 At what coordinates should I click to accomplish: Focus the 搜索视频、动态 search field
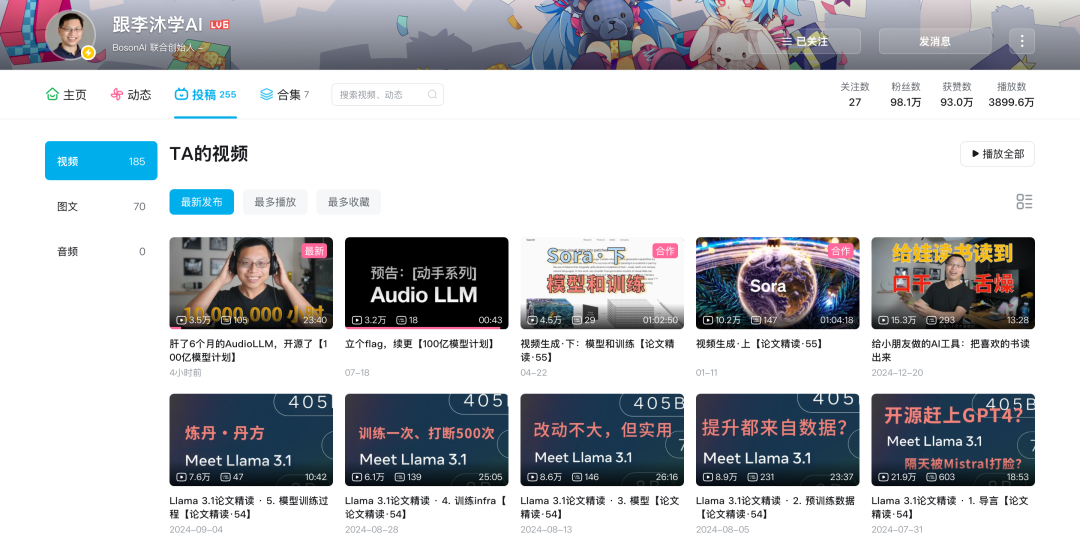[x=387, y=94]
